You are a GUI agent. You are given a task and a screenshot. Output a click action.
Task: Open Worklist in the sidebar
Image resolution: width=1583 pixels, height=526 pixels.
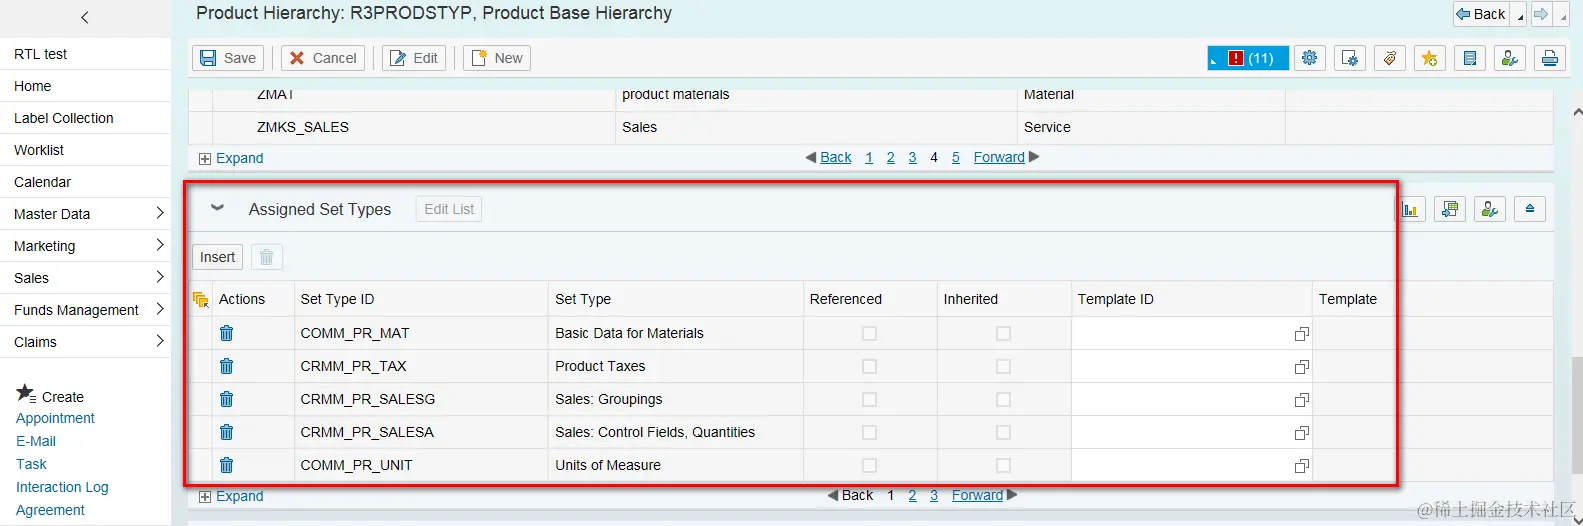click(39, 150)
